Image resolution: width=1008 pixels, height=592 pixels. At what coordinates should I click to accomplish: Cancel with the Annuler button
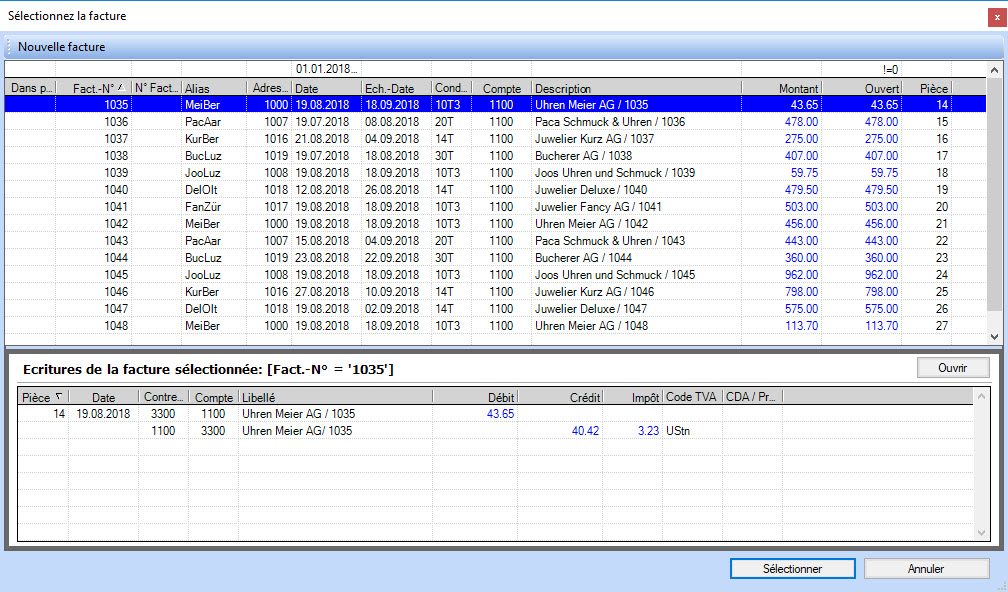pyautogui.click(x=926, y=568)
